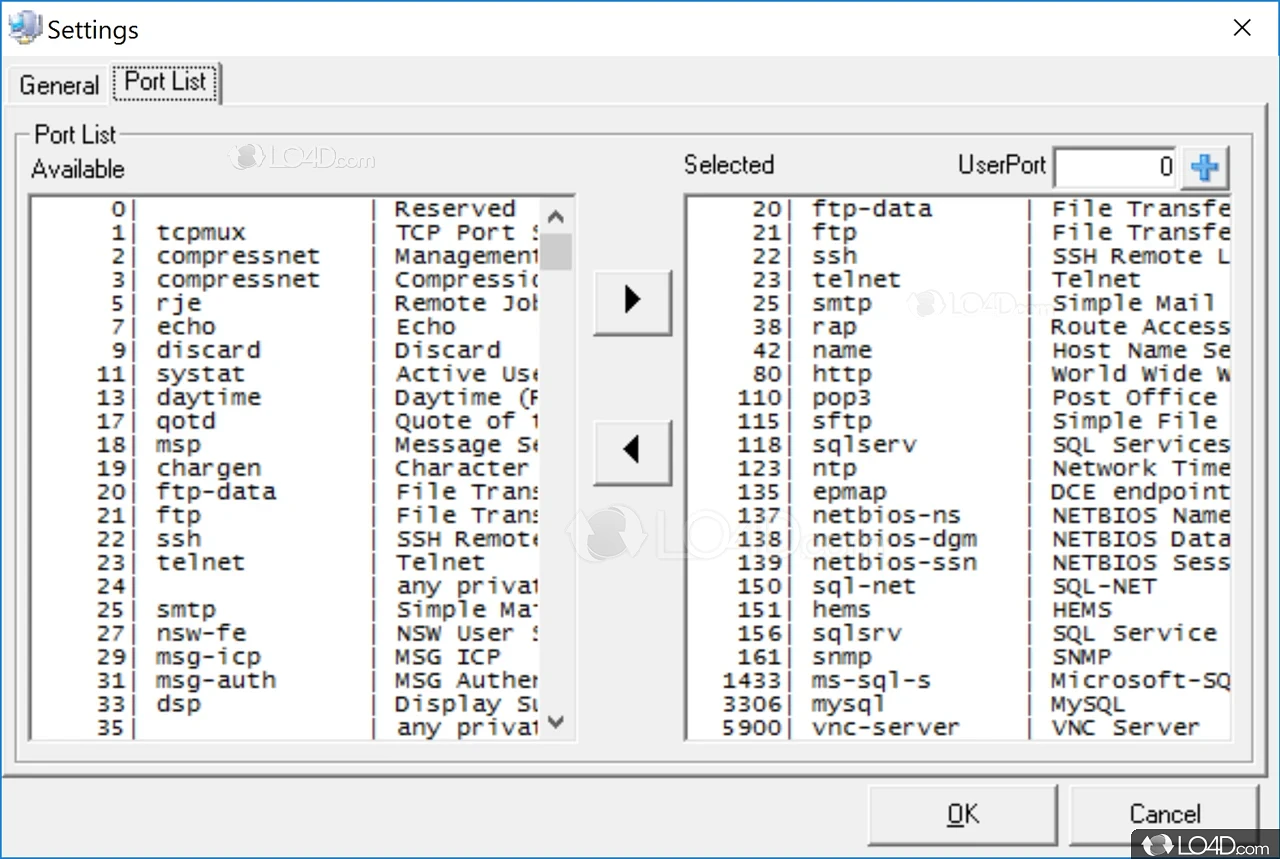1280x859 pixels.
Task: Select http in the Selected list
Action: pos(958,374)
